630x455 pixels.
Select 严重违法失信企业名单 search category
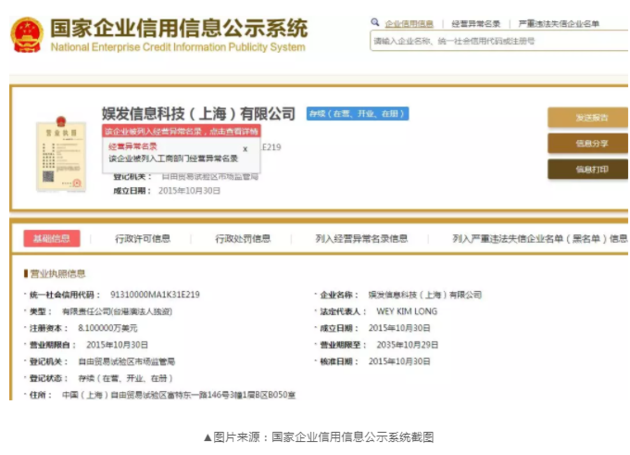tap(558, 24)
